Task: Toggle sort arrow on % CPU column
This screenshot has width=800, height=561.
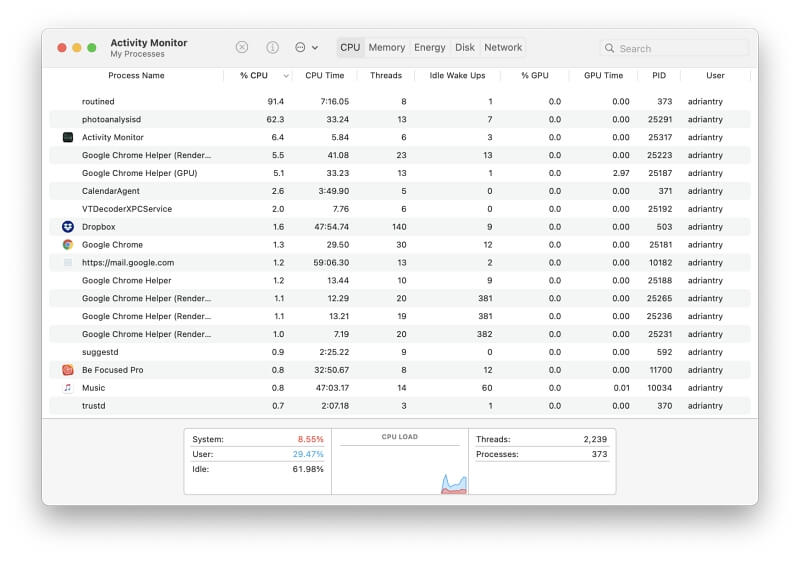Action: (286, 75)
